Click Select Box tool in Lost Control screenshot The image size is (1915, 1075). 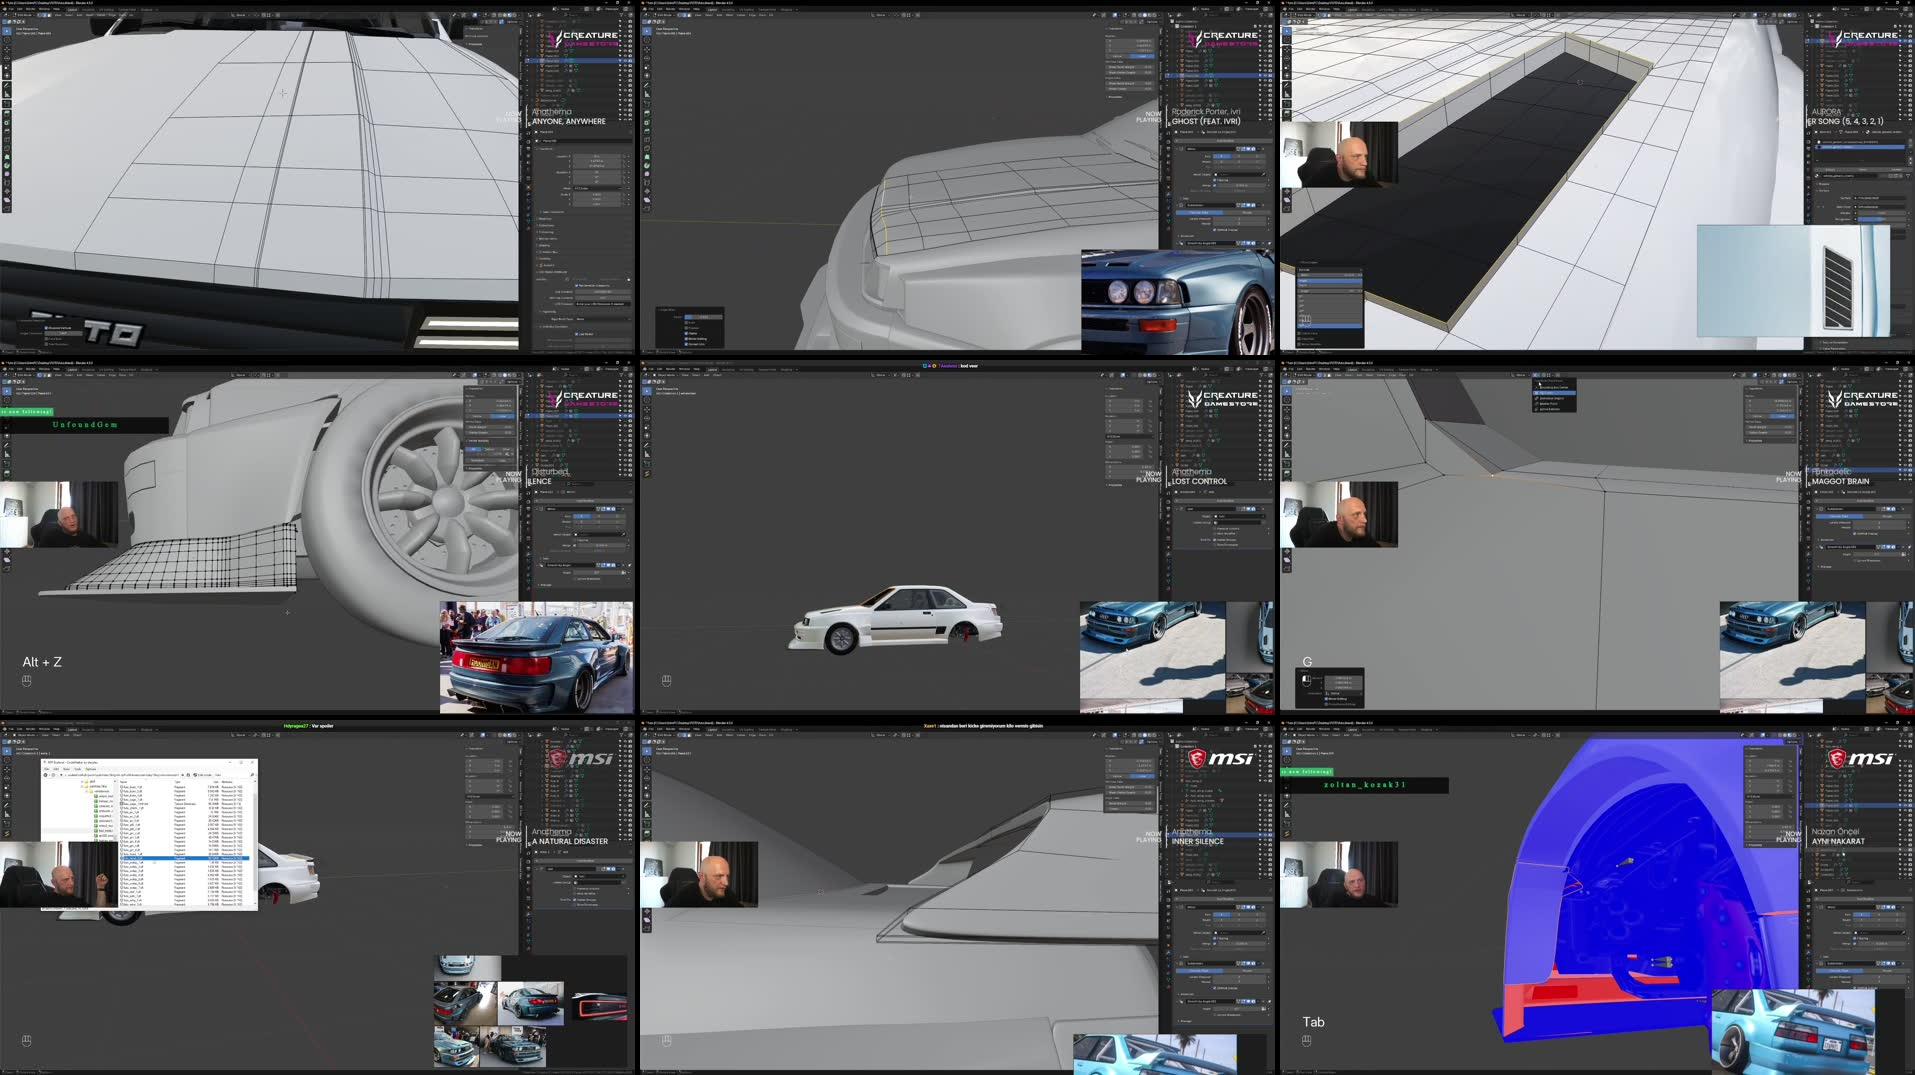pos(647,391)
